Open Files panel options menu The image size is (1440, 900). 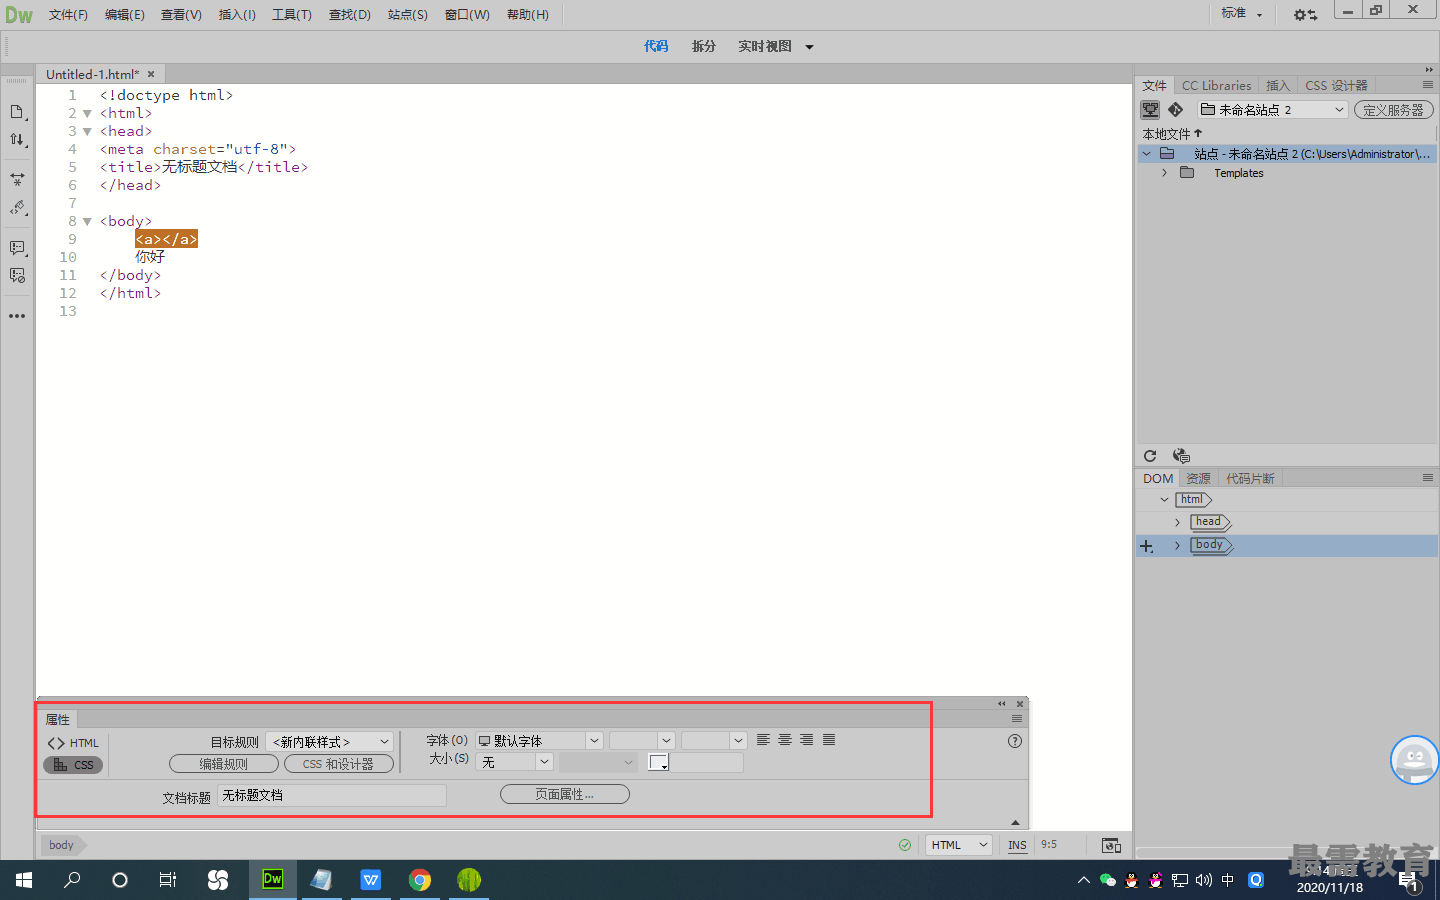[x=1428, y=85]
